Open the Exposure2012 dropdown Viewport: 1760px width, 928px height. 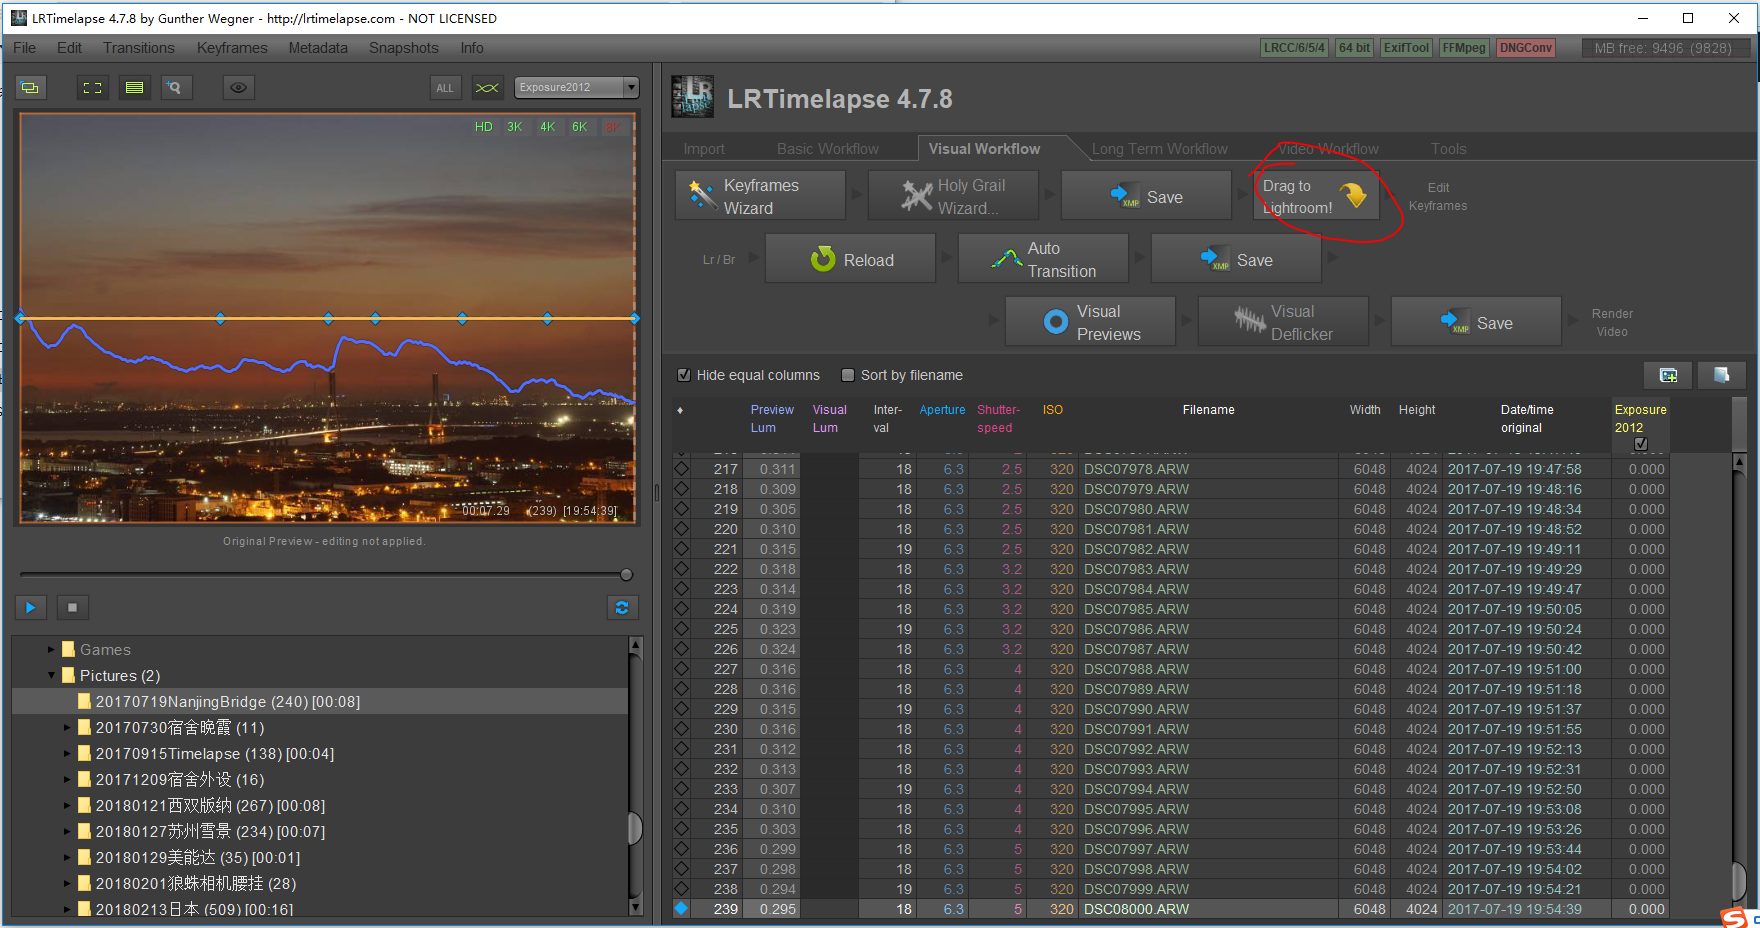[577, 87]
